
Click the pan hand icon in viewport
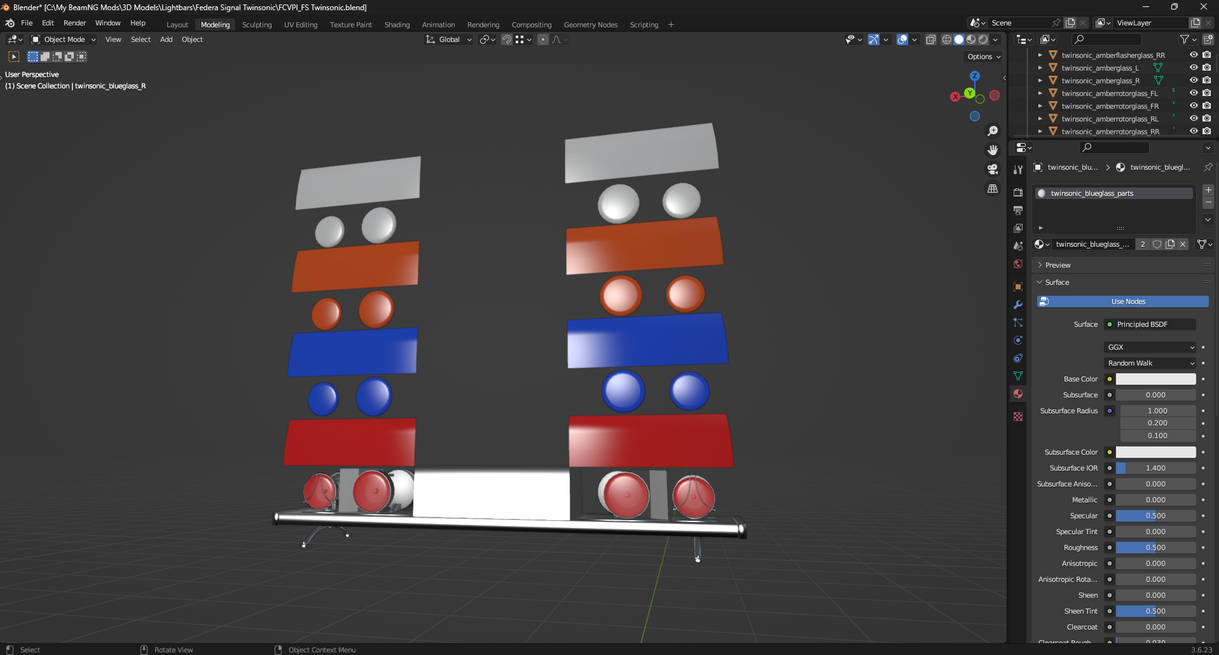(992, 150)
